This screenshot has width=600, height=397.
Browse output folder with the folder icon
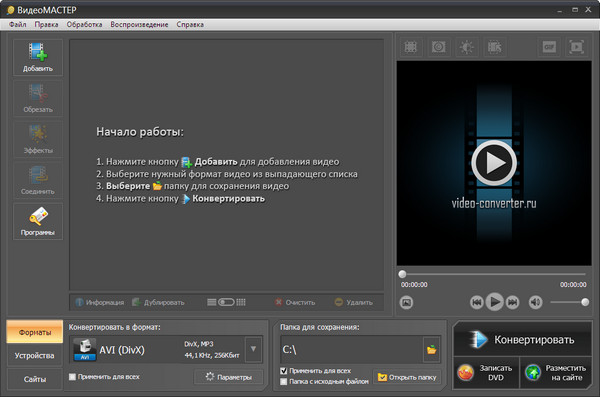tap(431, 350)
